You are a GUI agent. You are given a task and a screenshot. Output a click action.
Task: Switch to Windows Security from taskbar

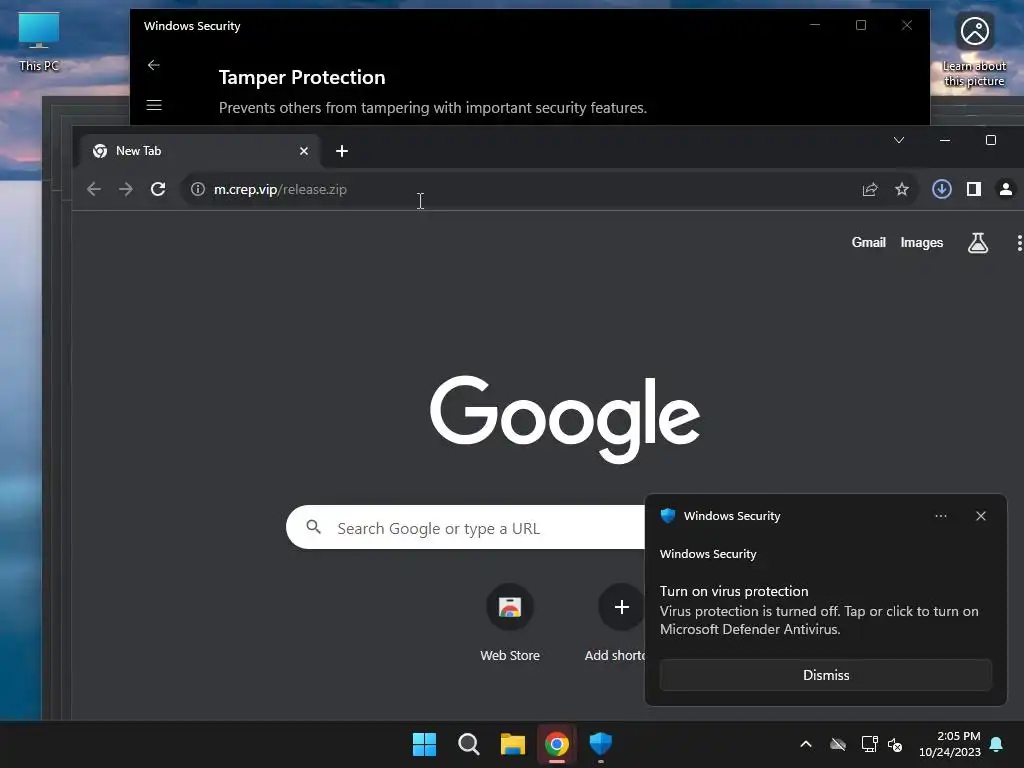click(601, 744)
